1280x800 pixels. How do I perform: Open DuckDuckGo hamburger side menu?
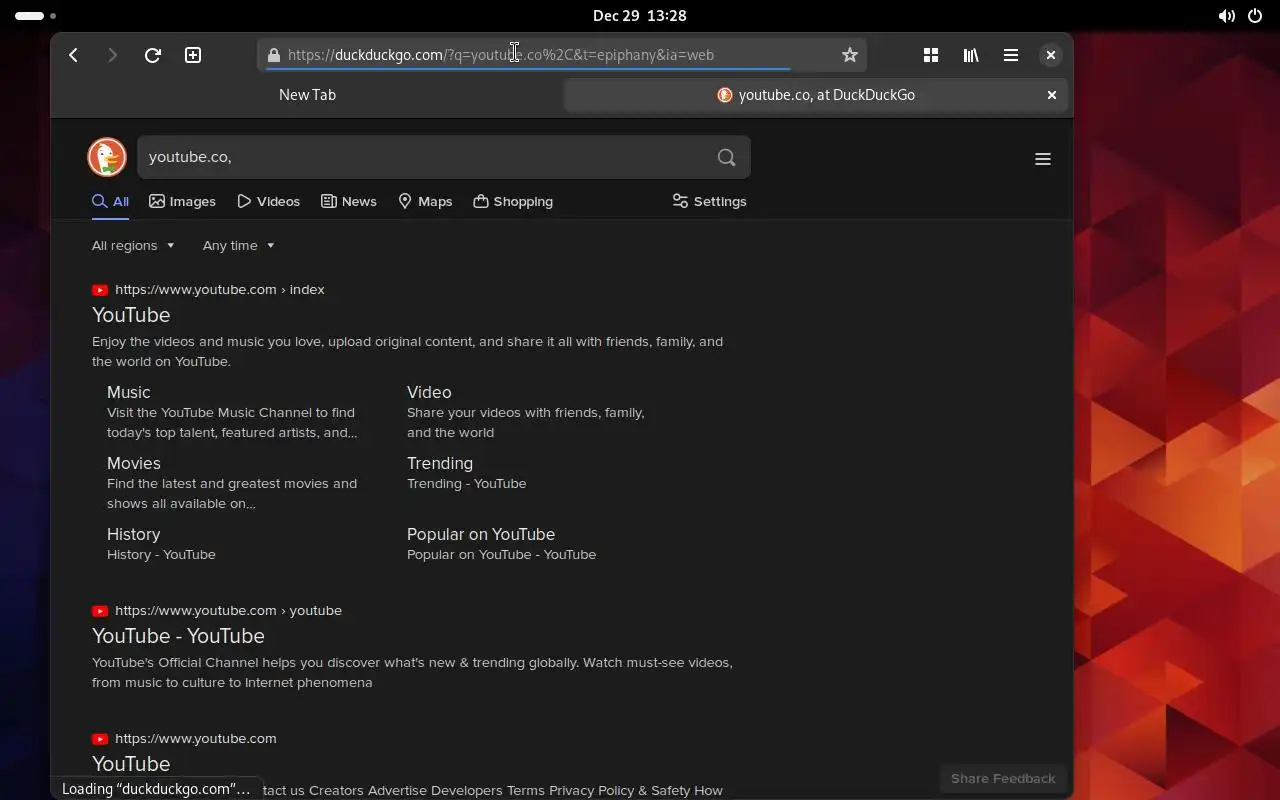click(1043, 159)
